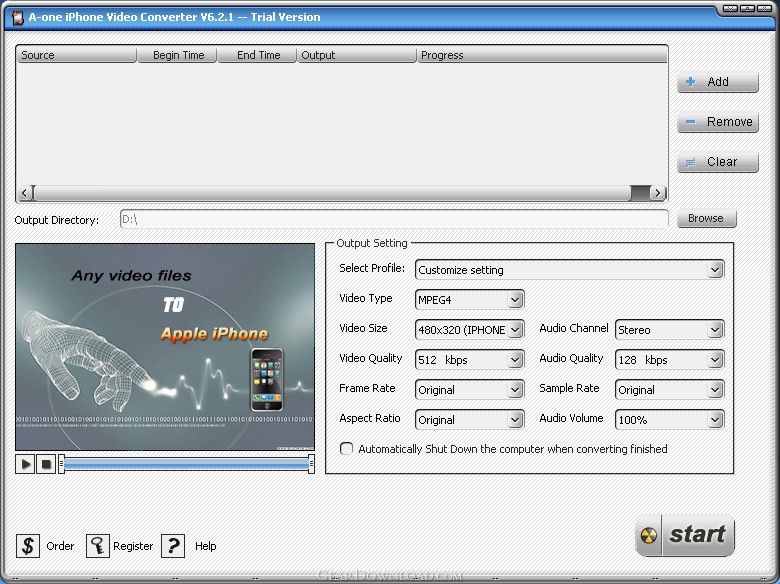Click the Order text label
This screenshot has height=584, width=780.
60,546
